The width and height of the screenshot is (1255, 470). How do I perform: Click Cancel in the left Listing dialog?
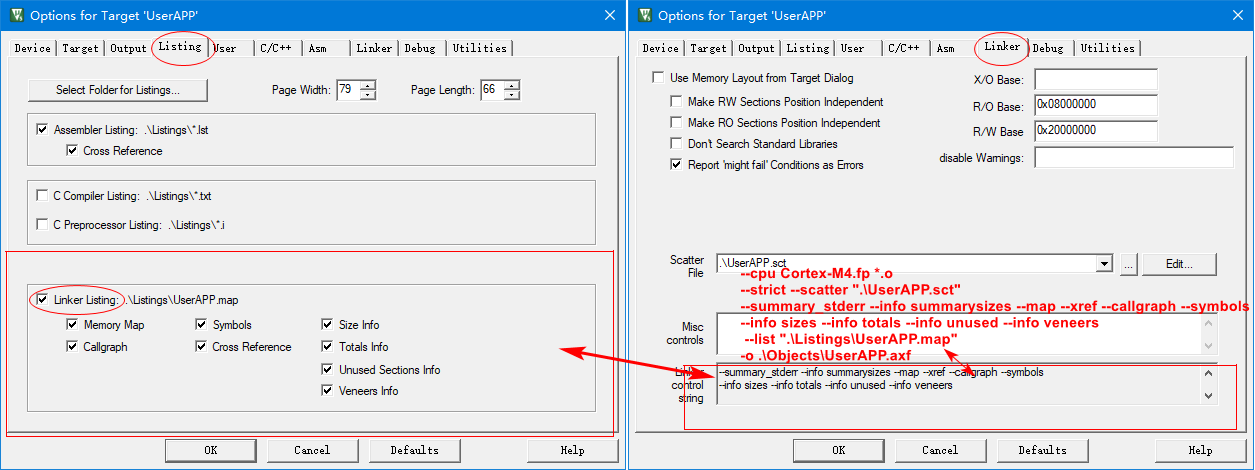point(312,450)
